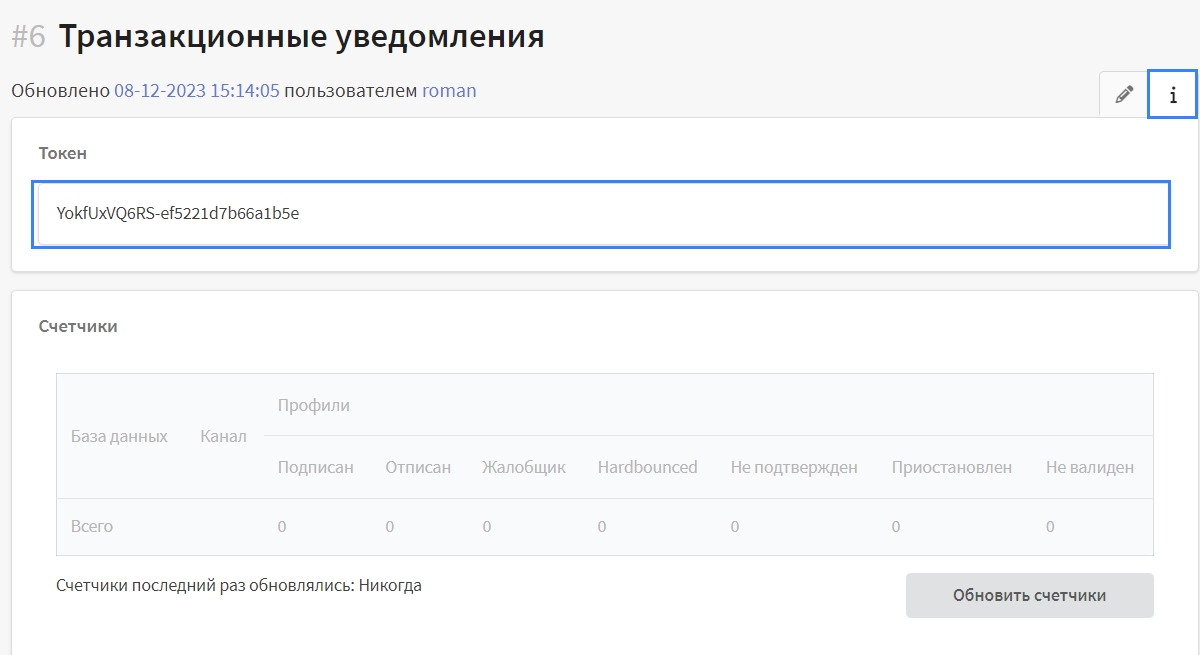The width and height of the screenshot is (1200, 655).
Task: Click the pencil edit icon
Action: point(1124,95)
